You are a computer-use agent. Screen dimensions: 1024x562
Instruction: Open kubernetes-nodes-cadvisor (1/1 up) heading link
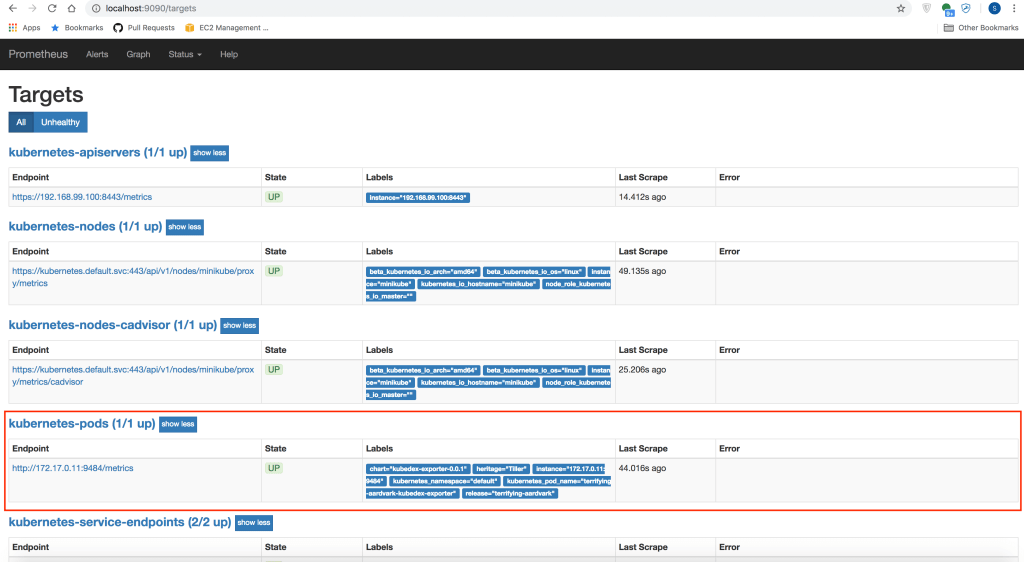113,325
